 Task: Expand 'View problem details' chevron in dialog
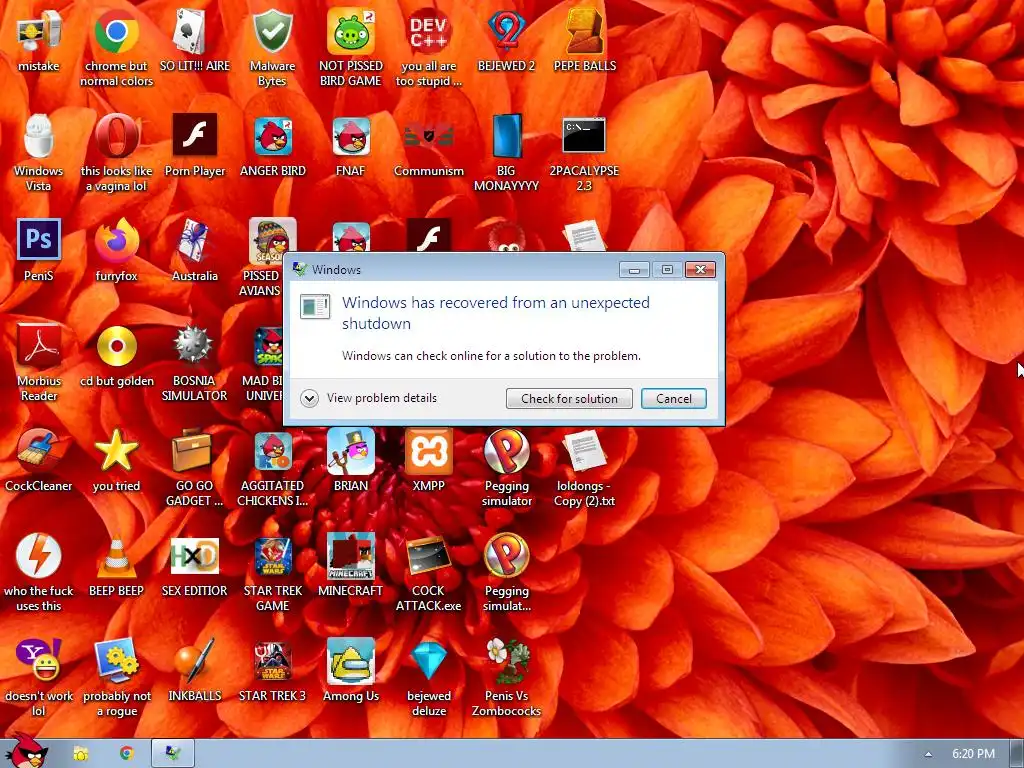(x=310, y=398)
